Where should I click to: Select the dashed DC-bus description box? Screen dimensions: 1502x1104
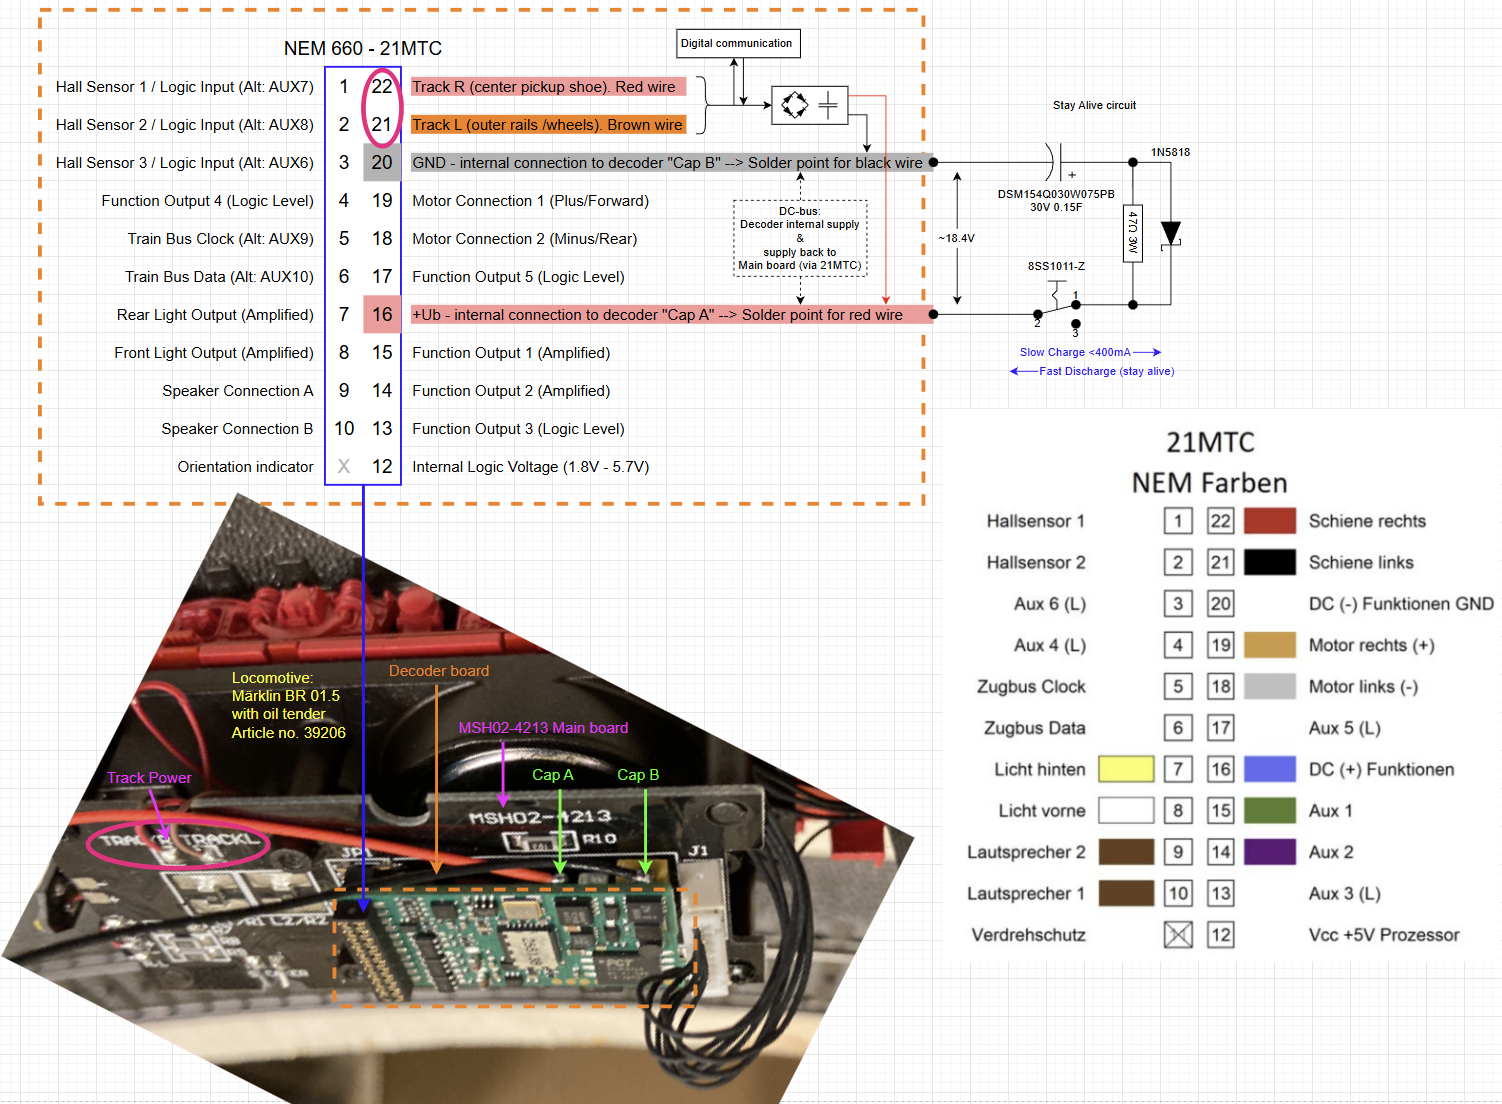point(800,238)
